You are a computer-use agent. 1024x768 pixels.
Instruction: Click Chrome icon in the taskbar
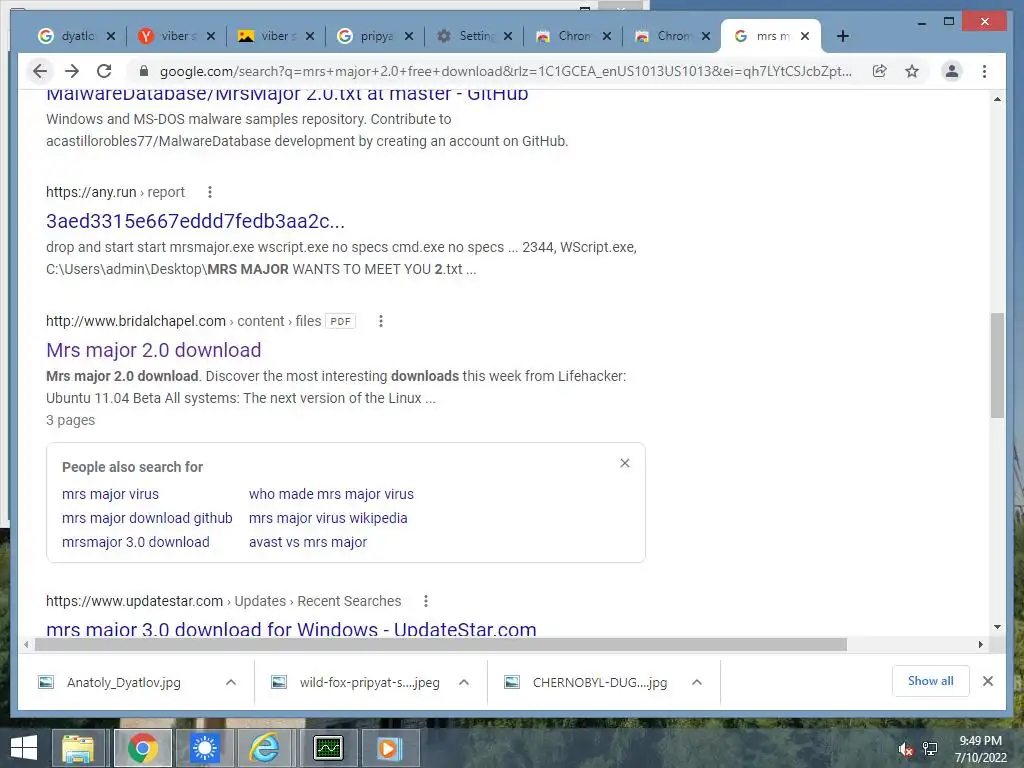point(142,748)
